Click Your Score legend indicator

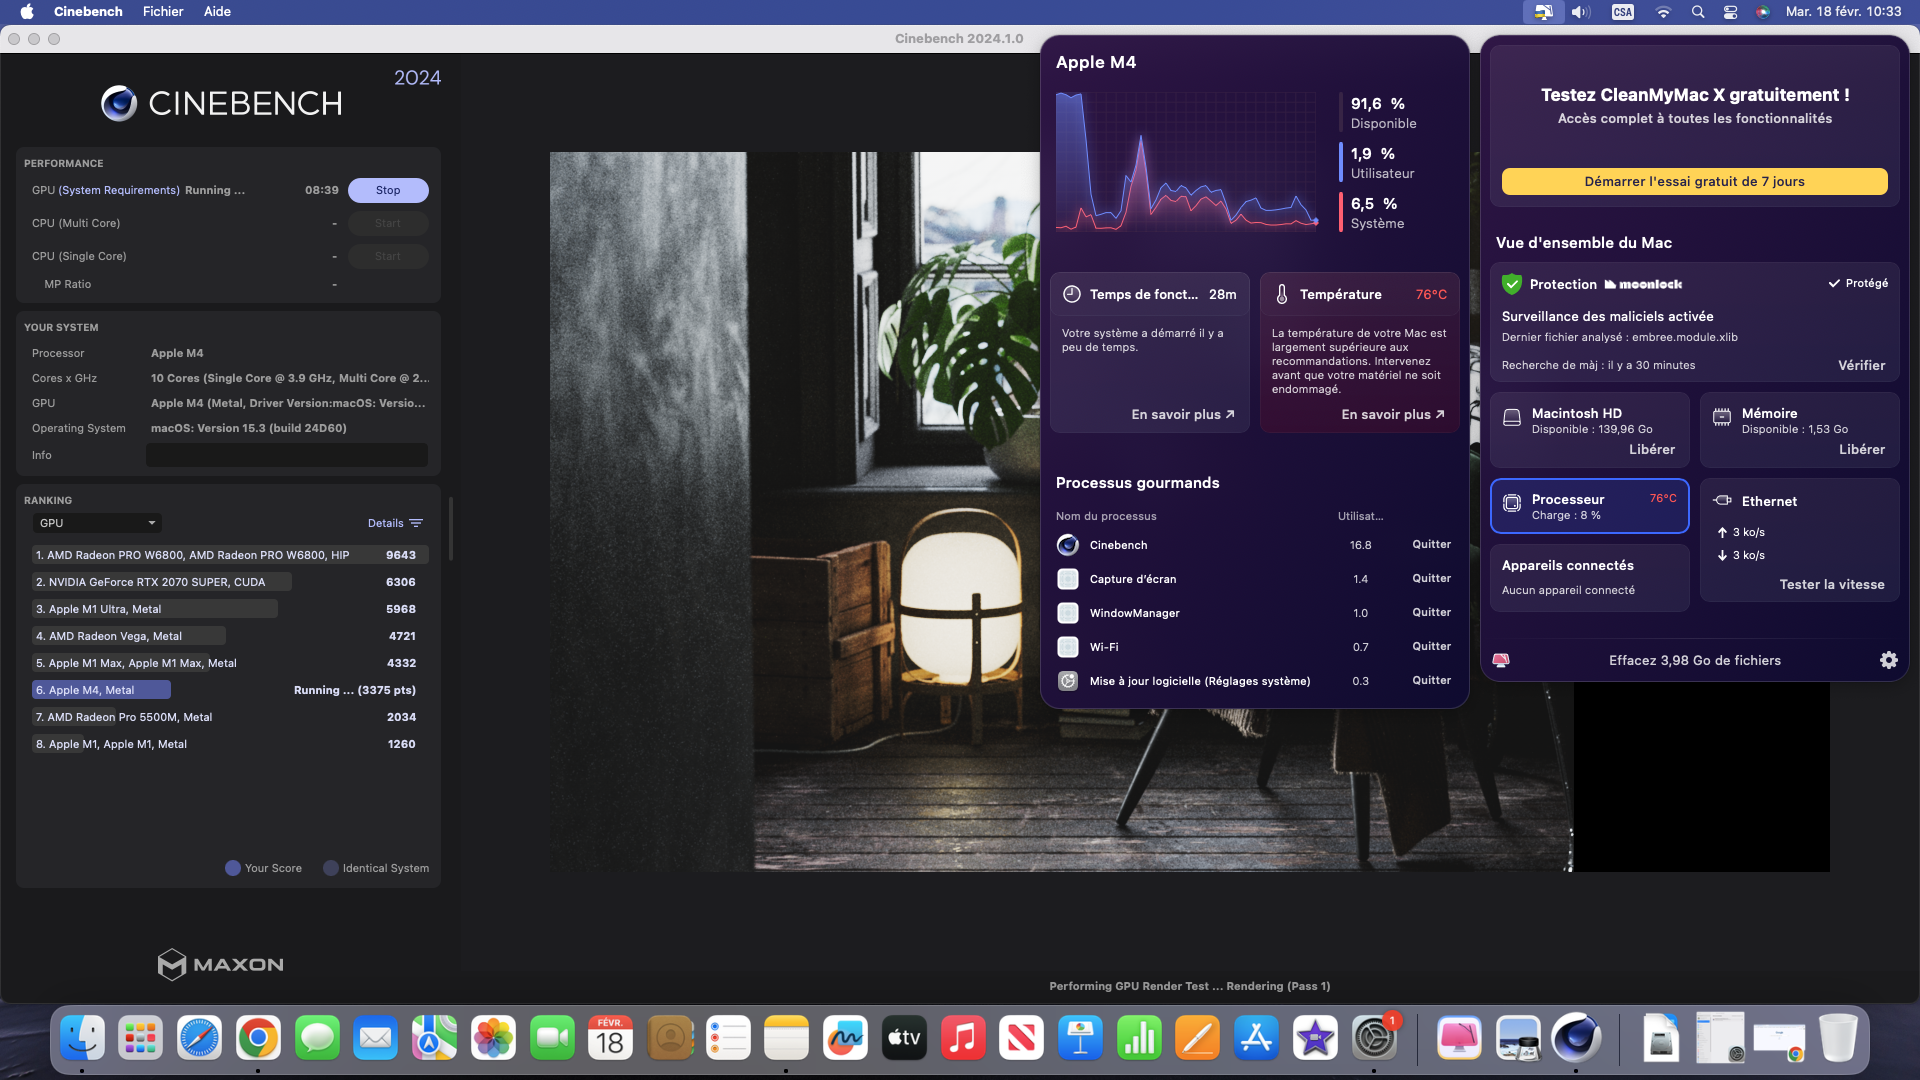tap(233, 868)
